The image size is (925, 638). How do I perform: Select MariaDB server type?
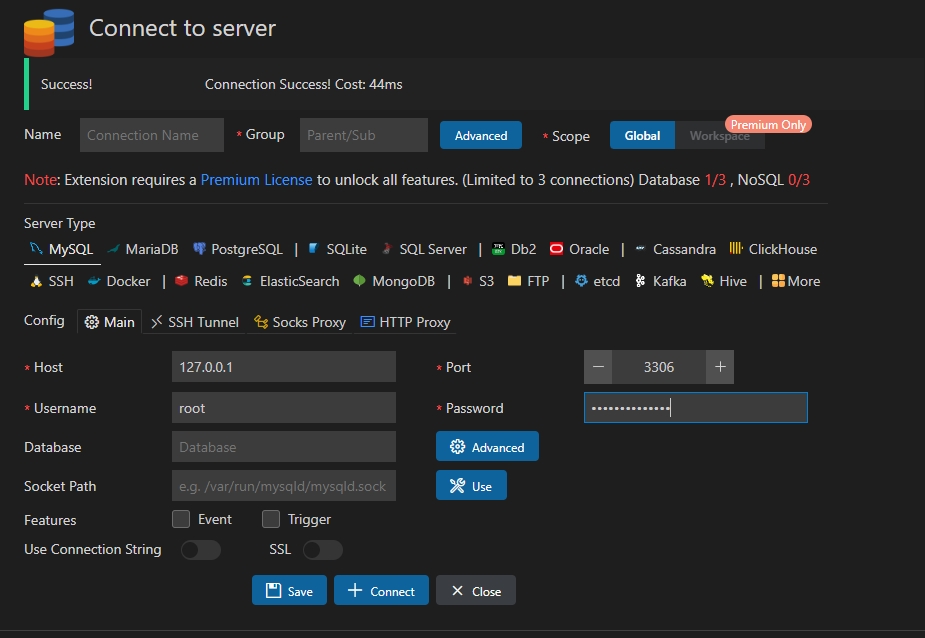click(x=143, y=249)
